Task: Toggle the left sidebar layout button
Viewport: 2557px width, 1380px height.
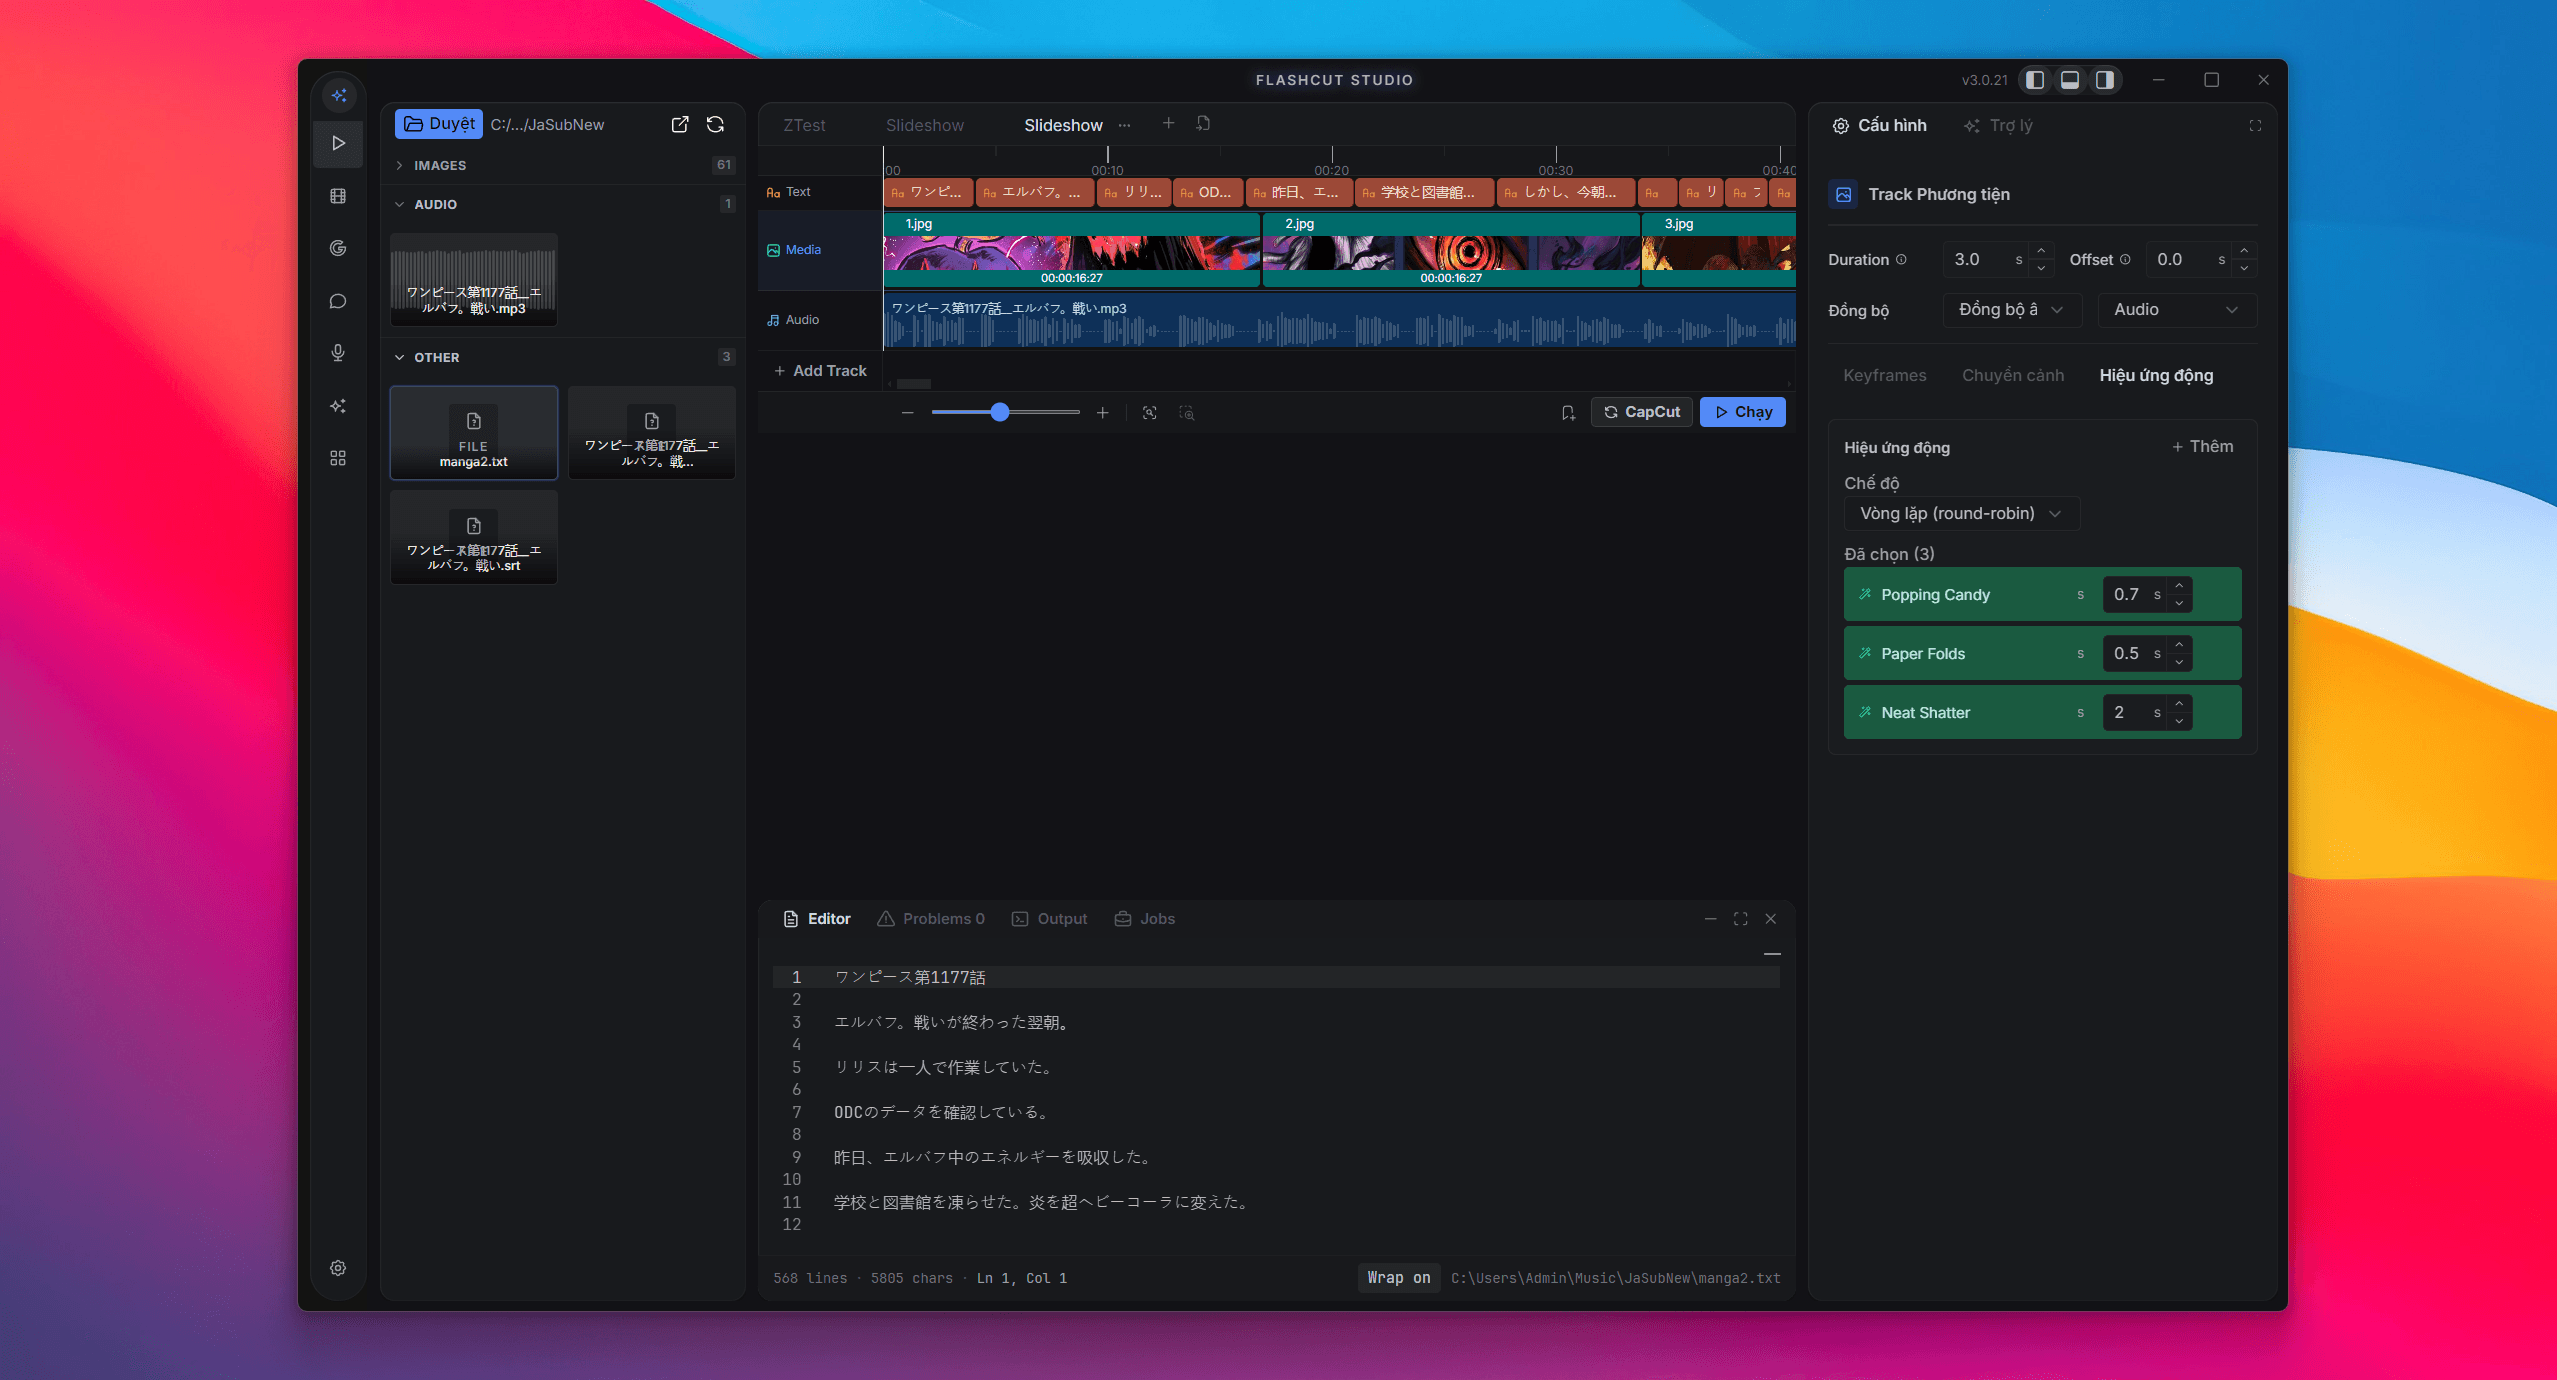Action: [x=2035, y=80]
